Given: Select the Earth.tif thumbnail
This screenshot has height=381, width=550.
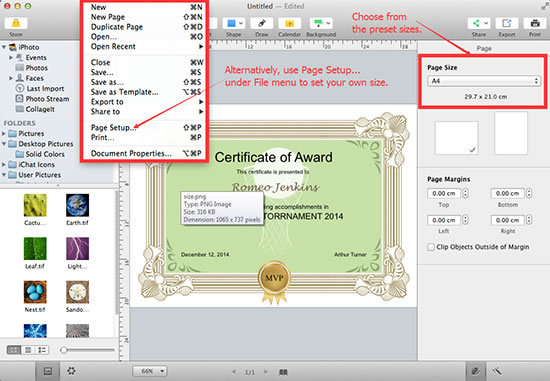Looking at the screenshot, I should pyautogui.click(x=77, y=205).
